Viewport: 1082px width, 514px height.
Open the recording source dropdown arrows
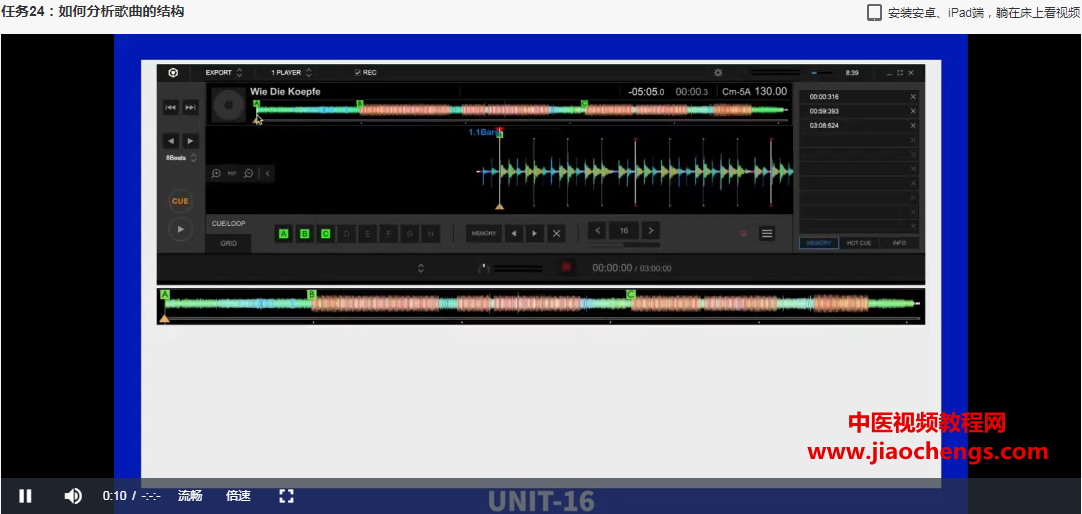coord(421,268)
